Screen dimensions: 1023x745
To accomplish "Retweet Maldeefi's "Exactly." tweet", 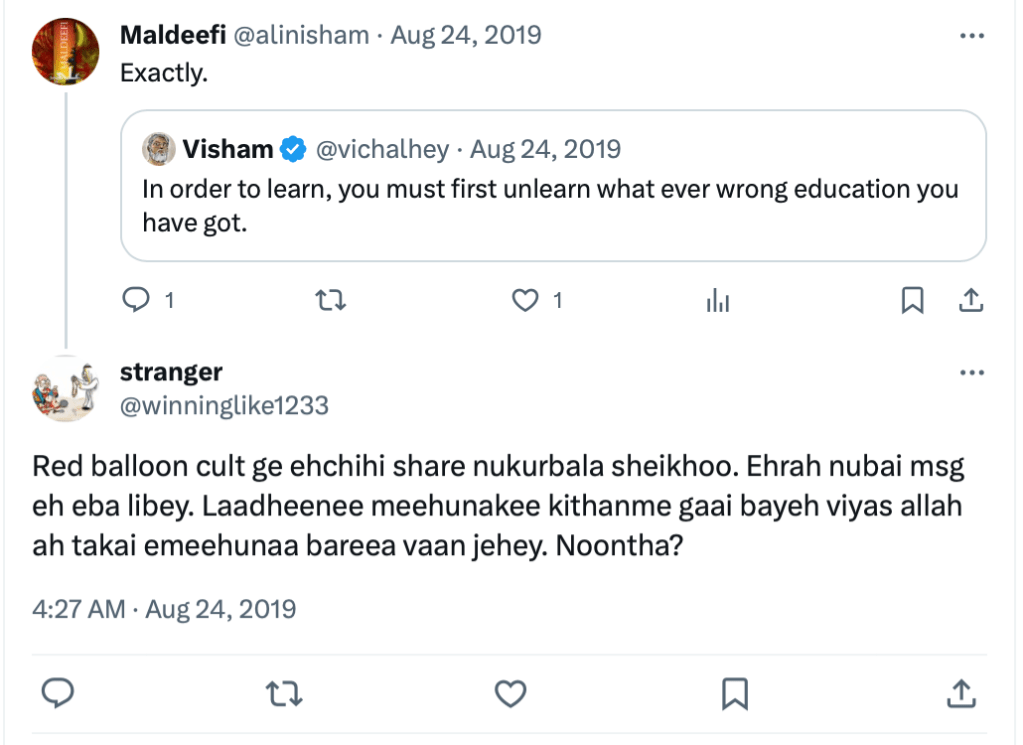I will point(329,300).
